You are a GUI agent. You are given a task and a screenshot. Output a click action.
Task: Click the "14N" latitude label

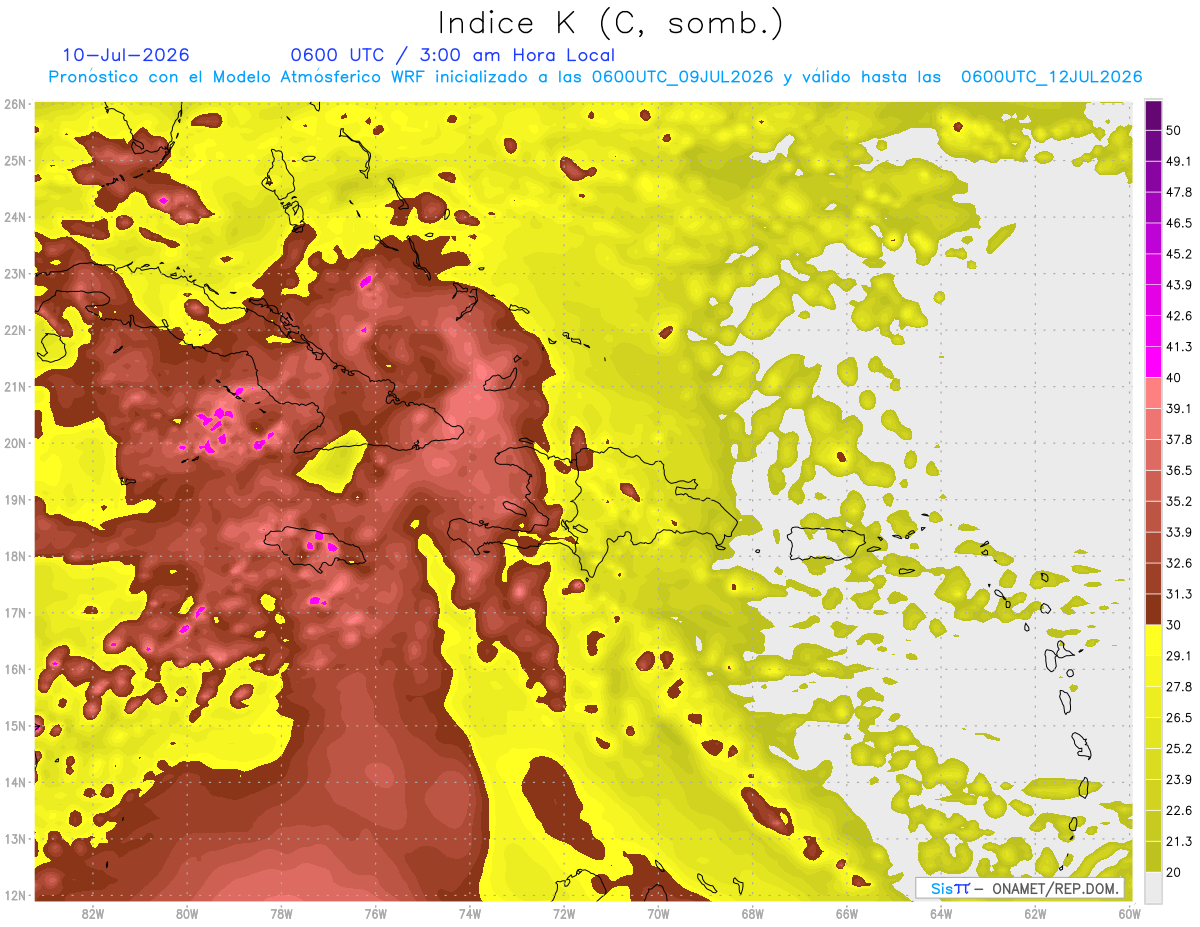tap(15, 782)
